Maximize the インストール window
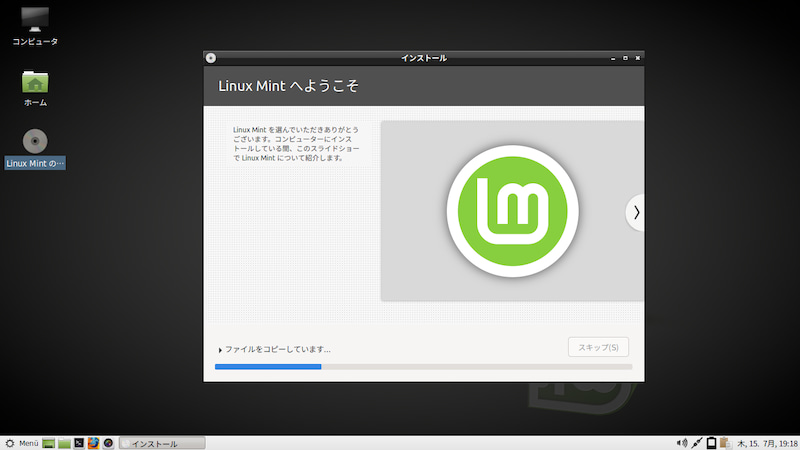Viewport: 800px width, 450px height. pos(625,58)
